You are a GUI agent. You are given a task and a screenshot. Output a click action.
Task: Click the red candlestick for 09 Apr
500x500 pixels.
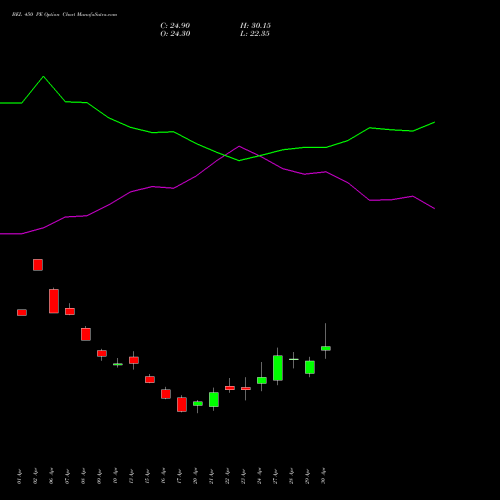102,353
